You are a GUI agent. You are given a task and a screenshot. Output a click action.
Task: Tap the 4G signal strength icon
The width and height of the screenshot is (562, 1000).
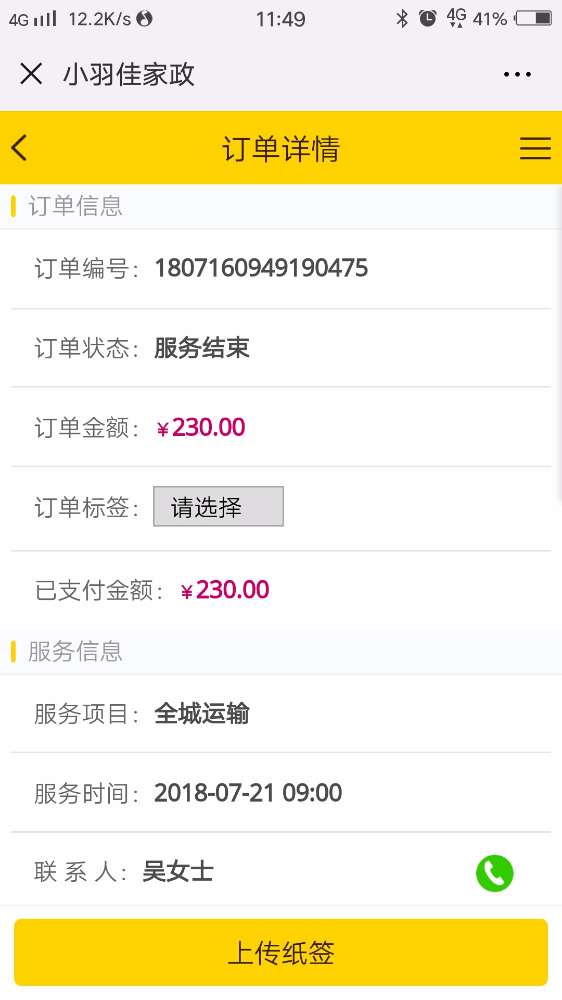tap(32, 19)
